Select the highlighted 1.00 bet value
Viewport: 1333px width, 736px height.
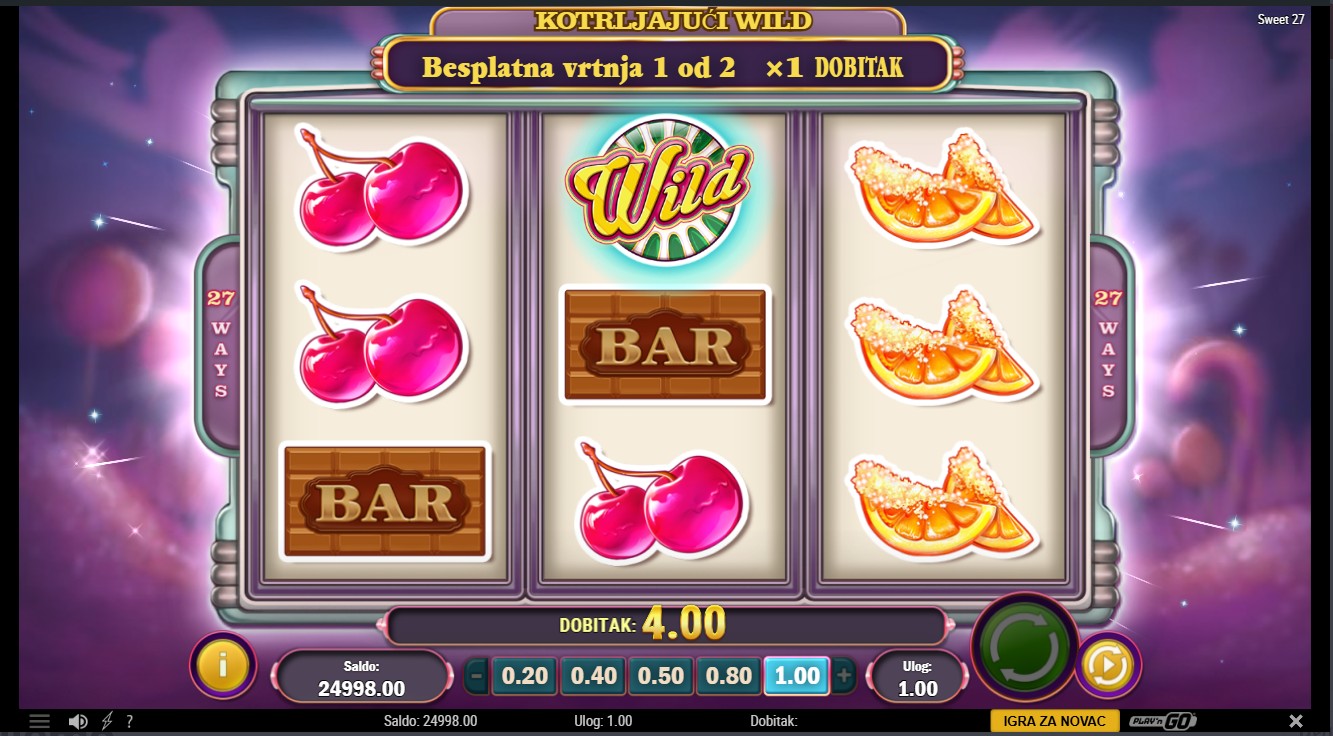pyautogui.click(x=797, y=676)
